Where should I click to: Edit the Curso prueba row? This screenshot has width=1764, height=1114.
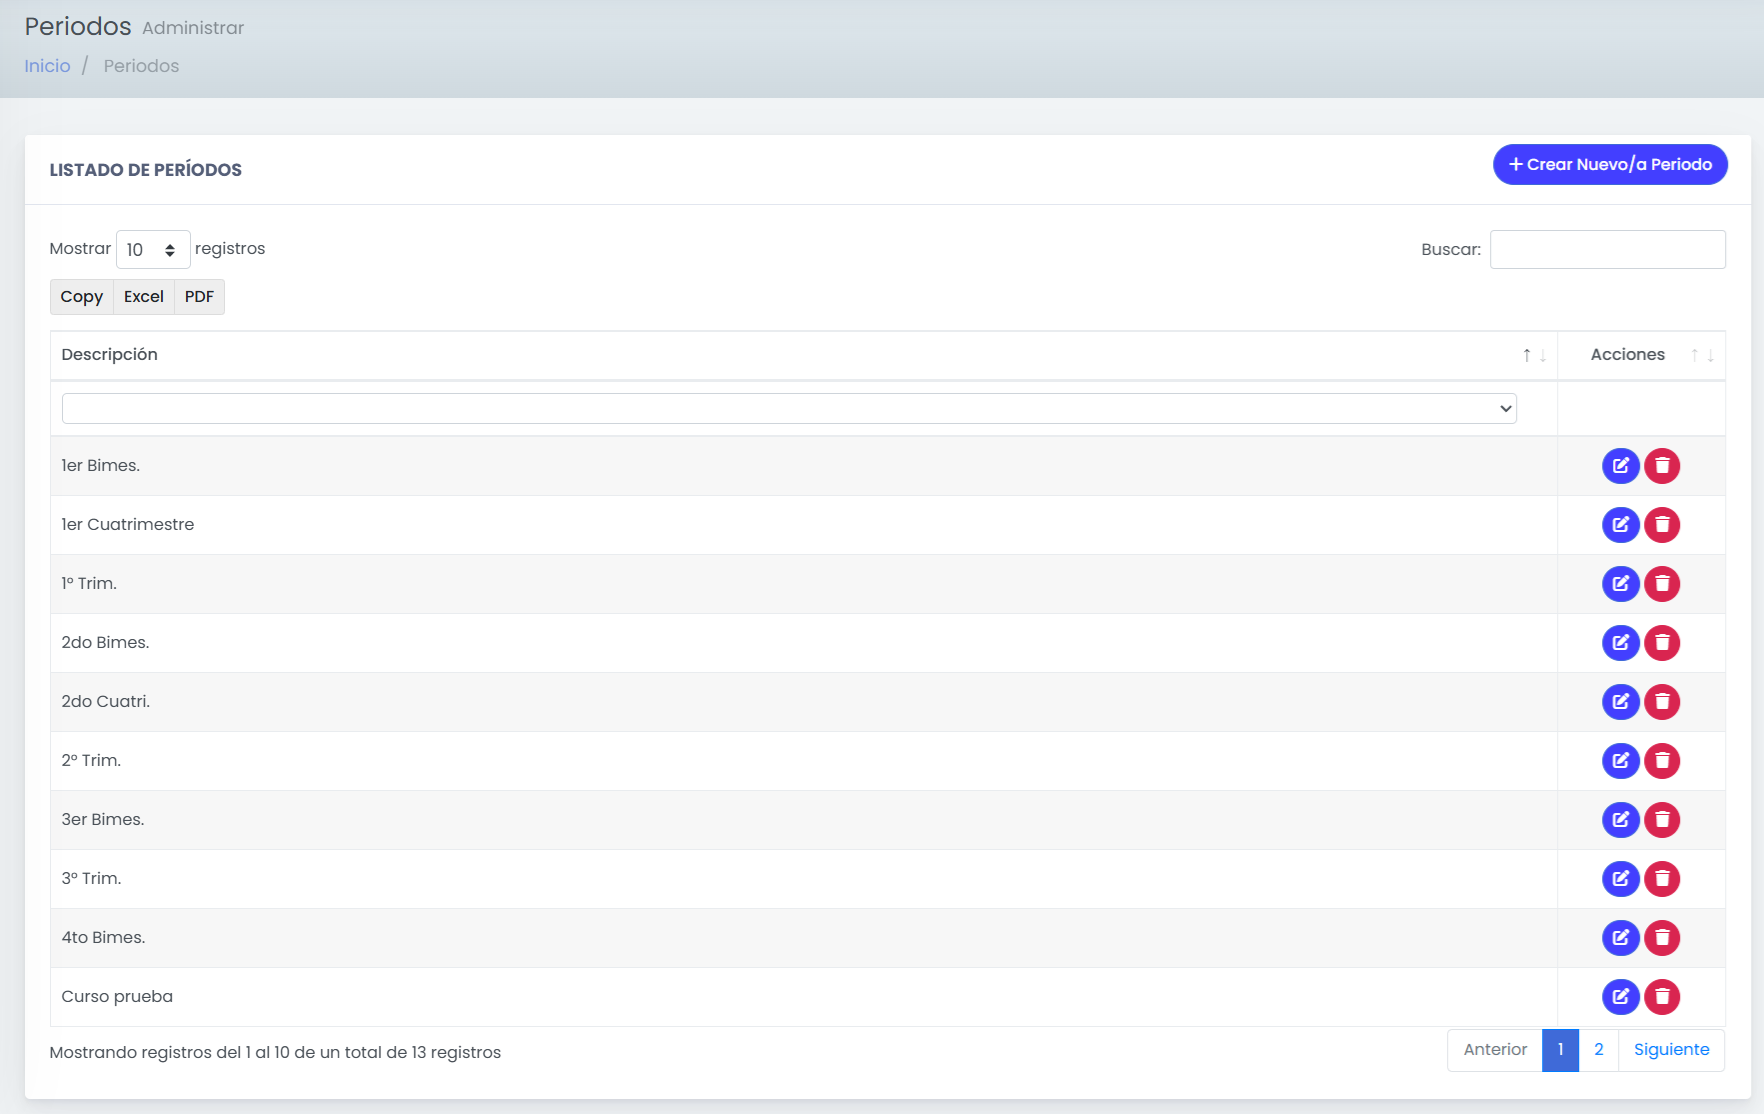point(1620,997)
